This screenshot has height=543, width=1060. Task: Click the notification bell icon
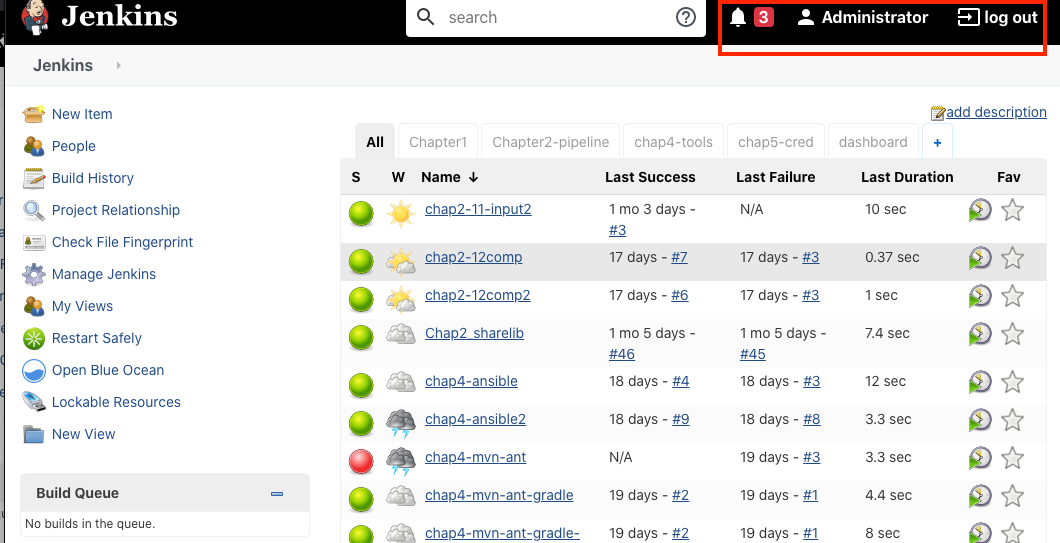[739, 17]
